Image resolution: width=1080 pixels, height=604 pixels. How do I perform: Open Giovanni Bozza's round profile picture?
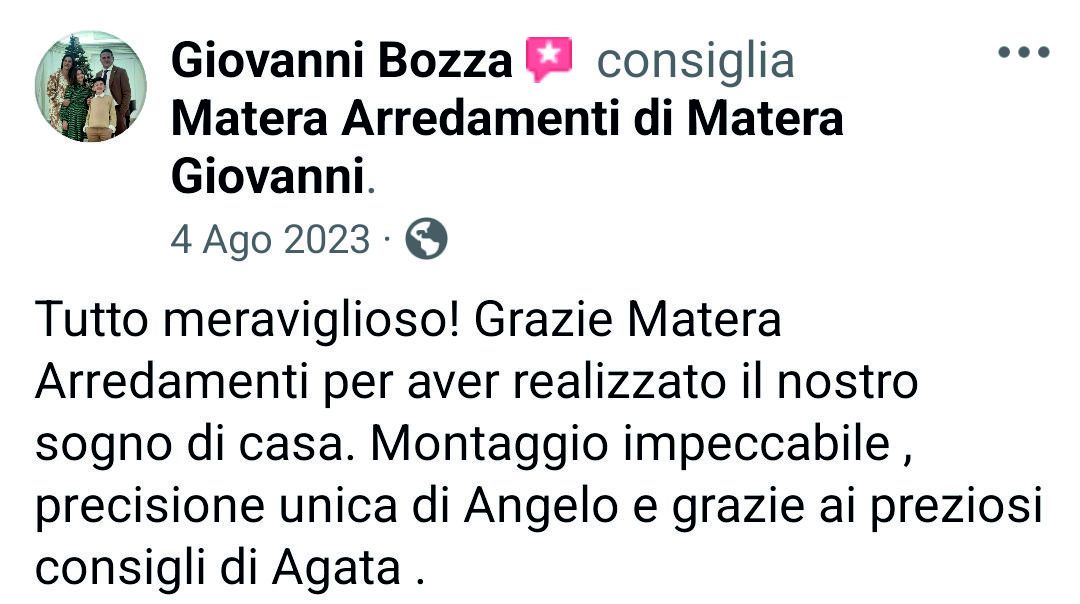tap(91, 86)
